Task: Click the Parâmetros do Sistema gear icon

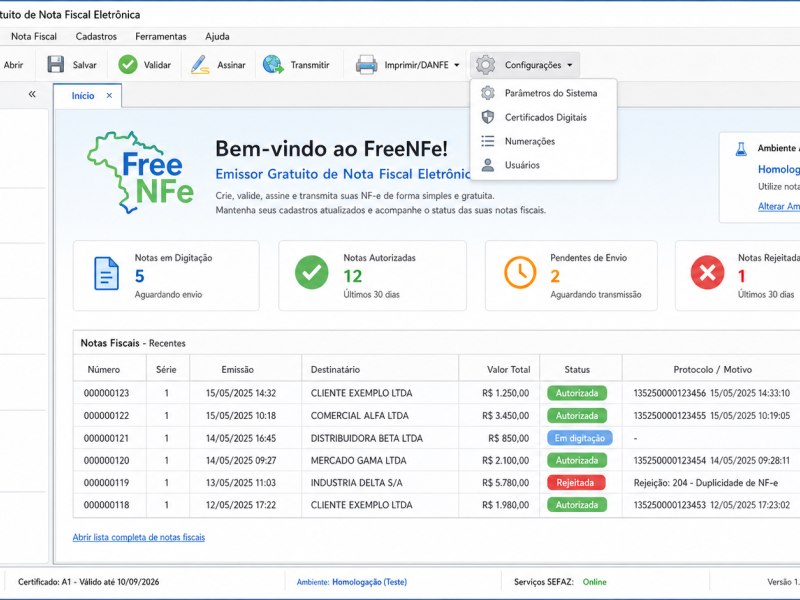Action: (488, 93)
